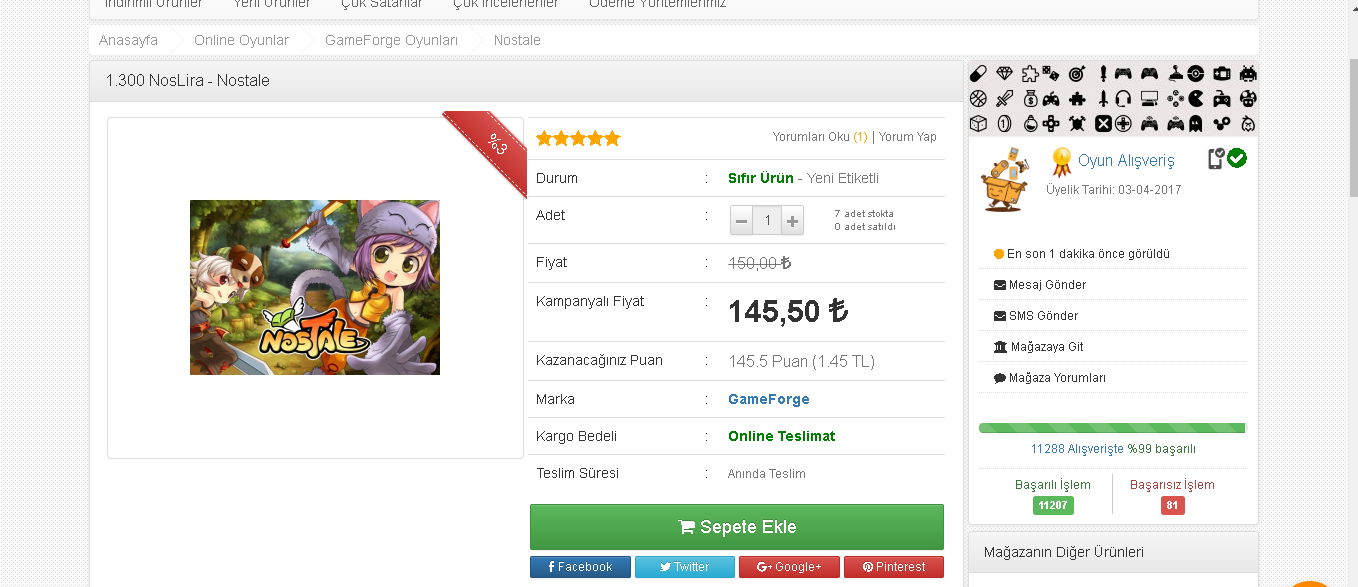The height and width of the screenshot is (587, 1358).
Task: Click the 7 adet stokta stock text
Action: [x=864, y=214]
